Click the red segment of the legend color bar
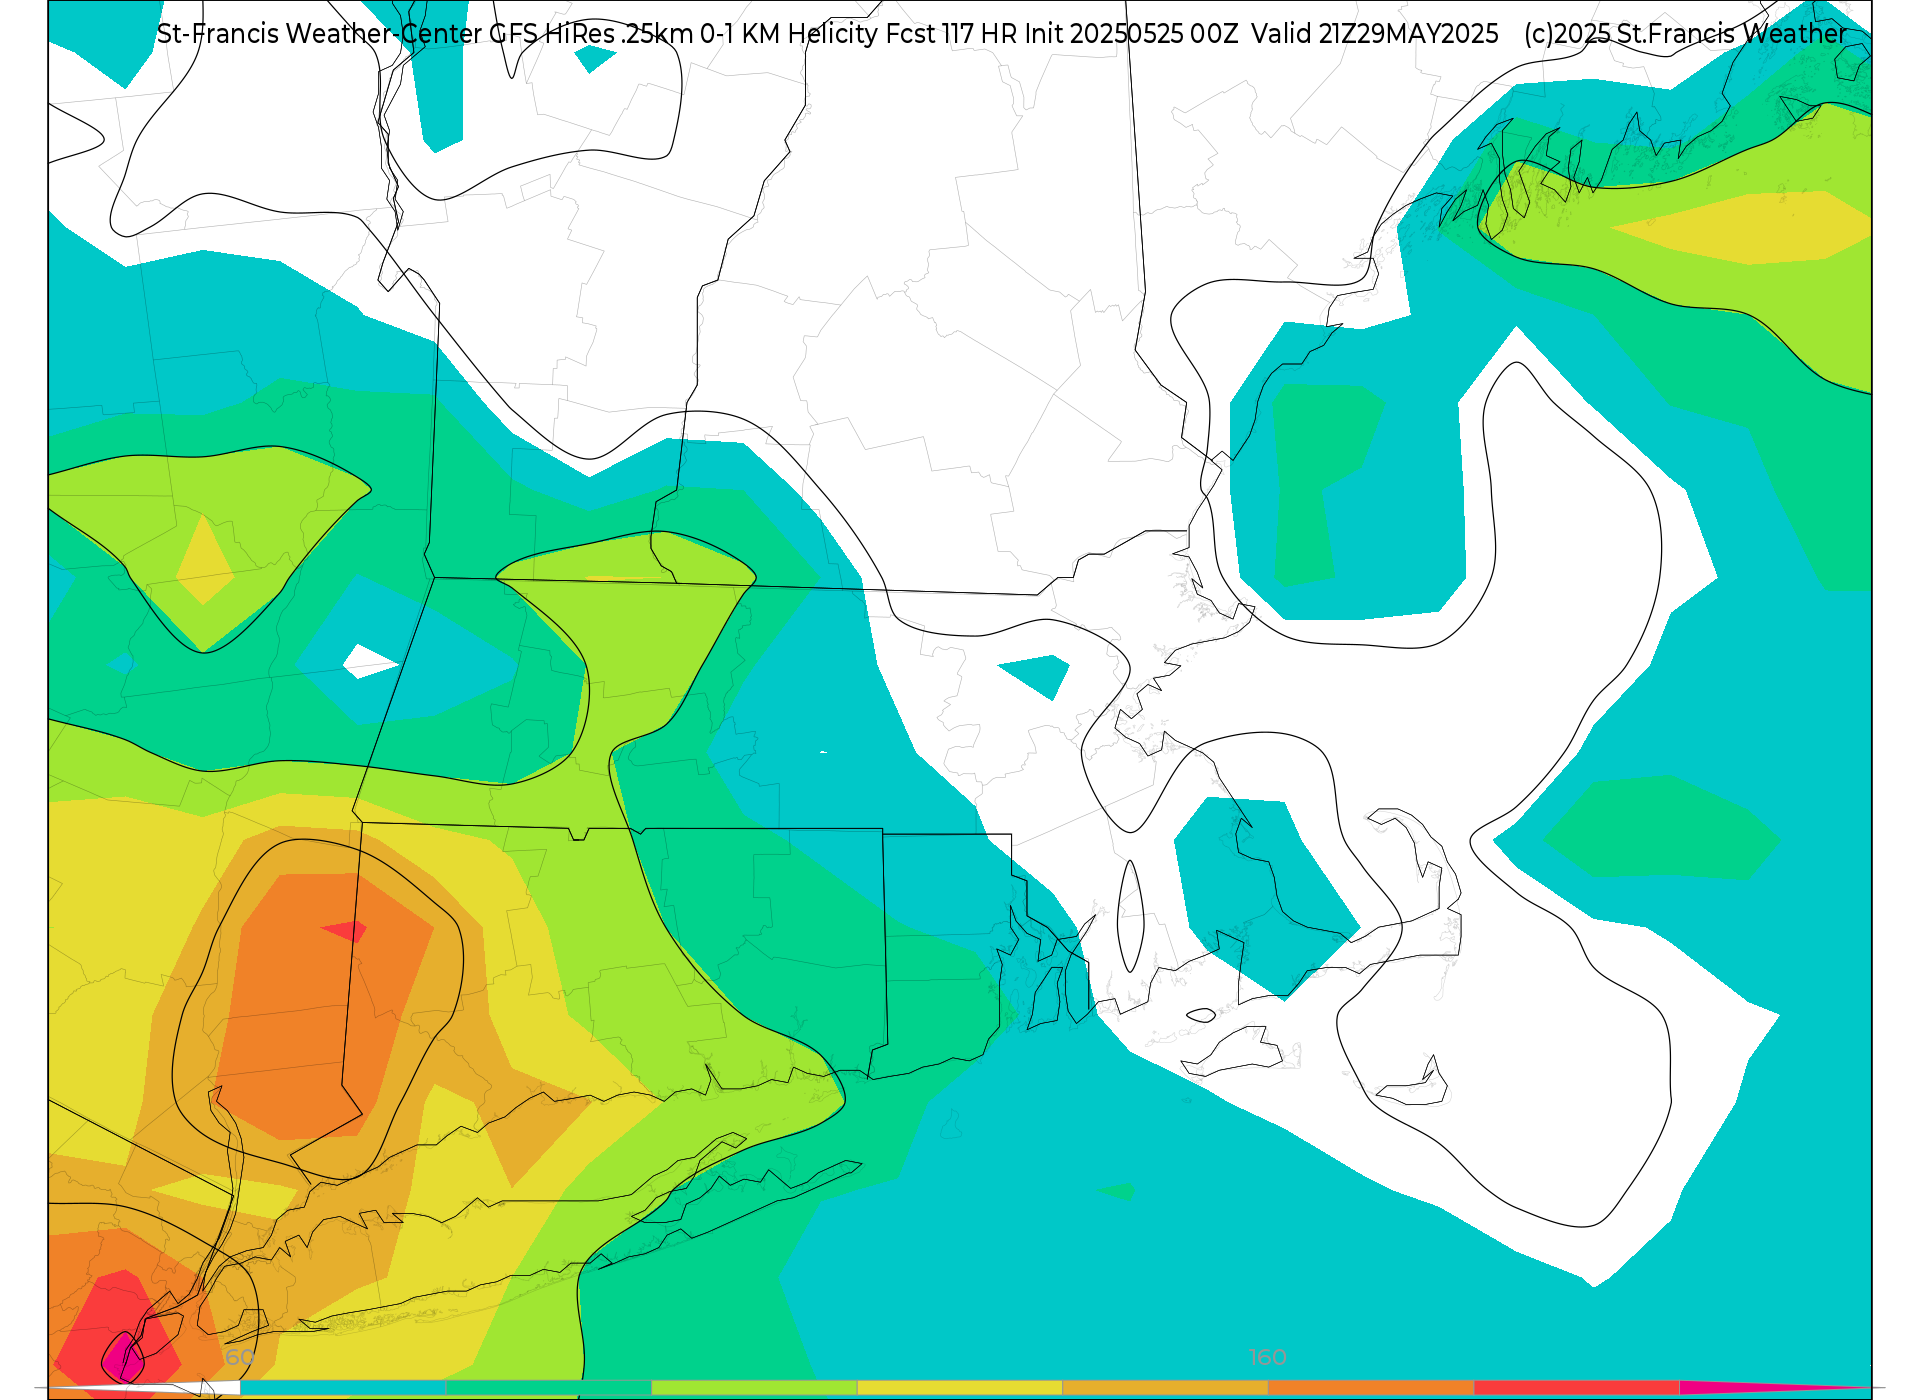 pos(1577,1388)
